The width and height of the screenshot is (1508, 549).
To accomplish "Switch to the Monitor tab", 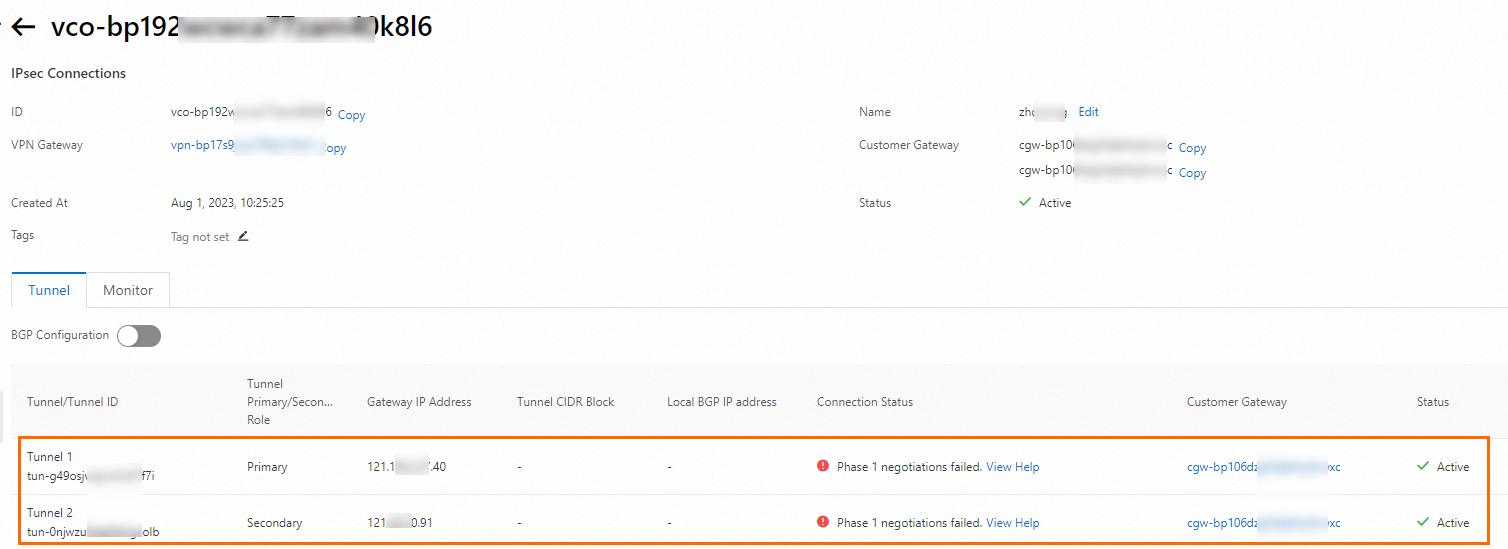I will point(128,290).
